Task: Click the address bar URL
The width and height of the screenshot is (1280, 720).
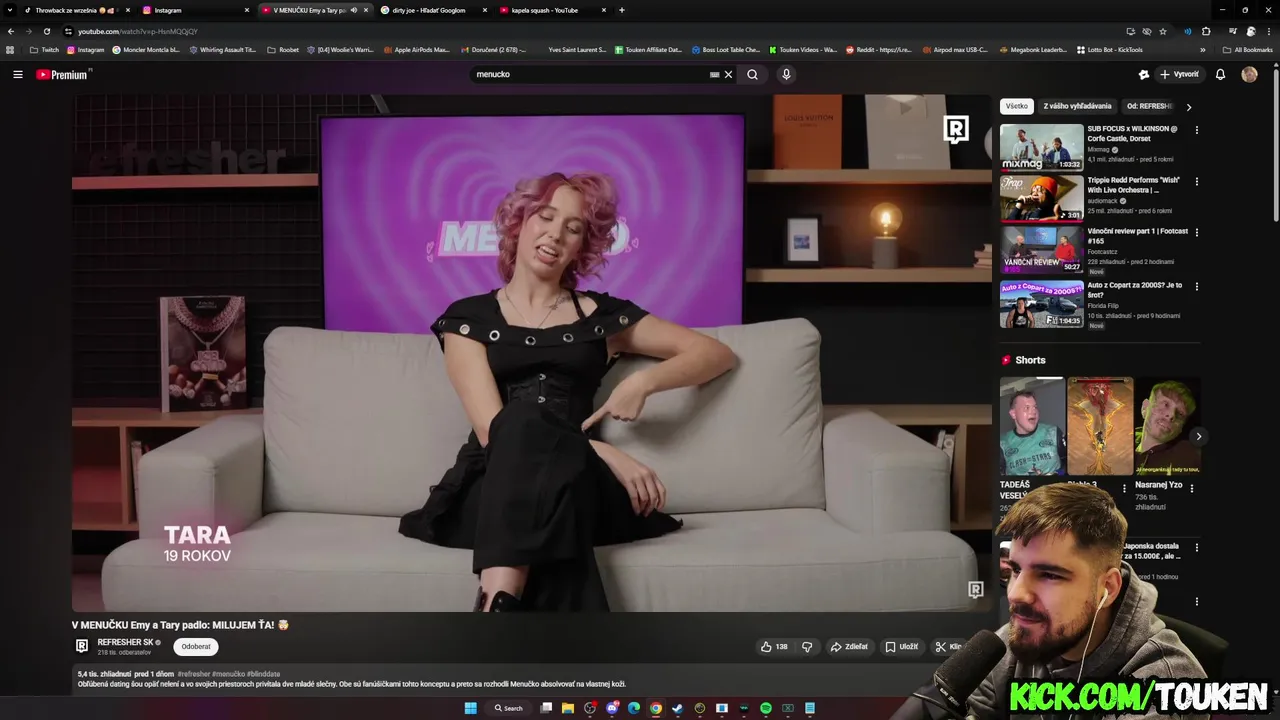Action: [x=138, y=31]
